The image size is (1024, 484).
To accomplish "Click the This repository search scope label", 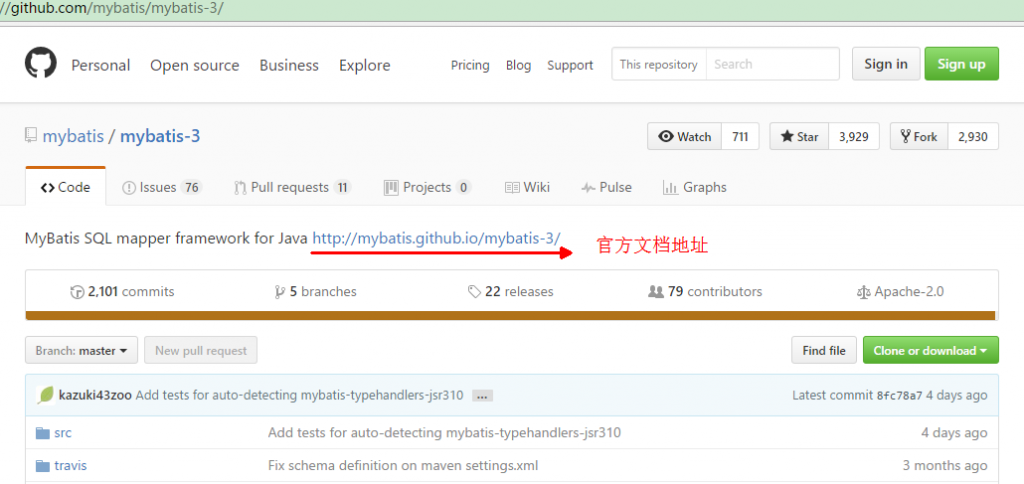I will 658,64.
